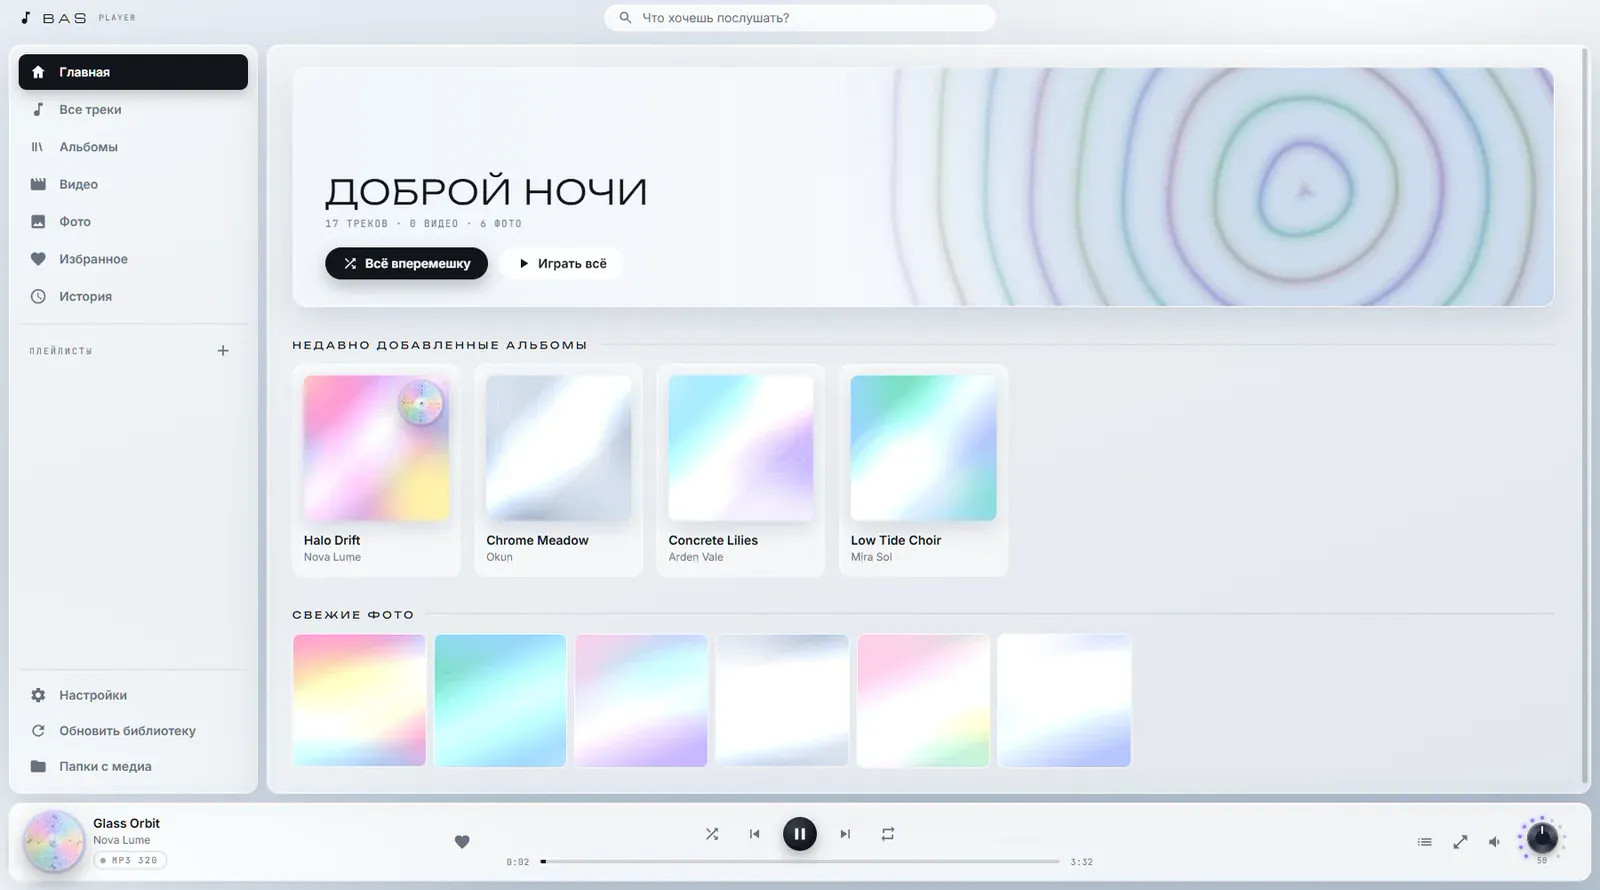
Task: Click the now-playing disc cover art
Action: pos(53,841)
